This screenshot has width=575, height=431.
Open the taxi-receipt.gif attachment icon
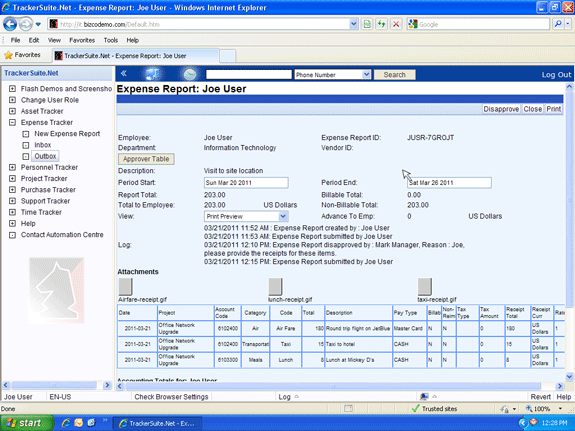[425, 286]
